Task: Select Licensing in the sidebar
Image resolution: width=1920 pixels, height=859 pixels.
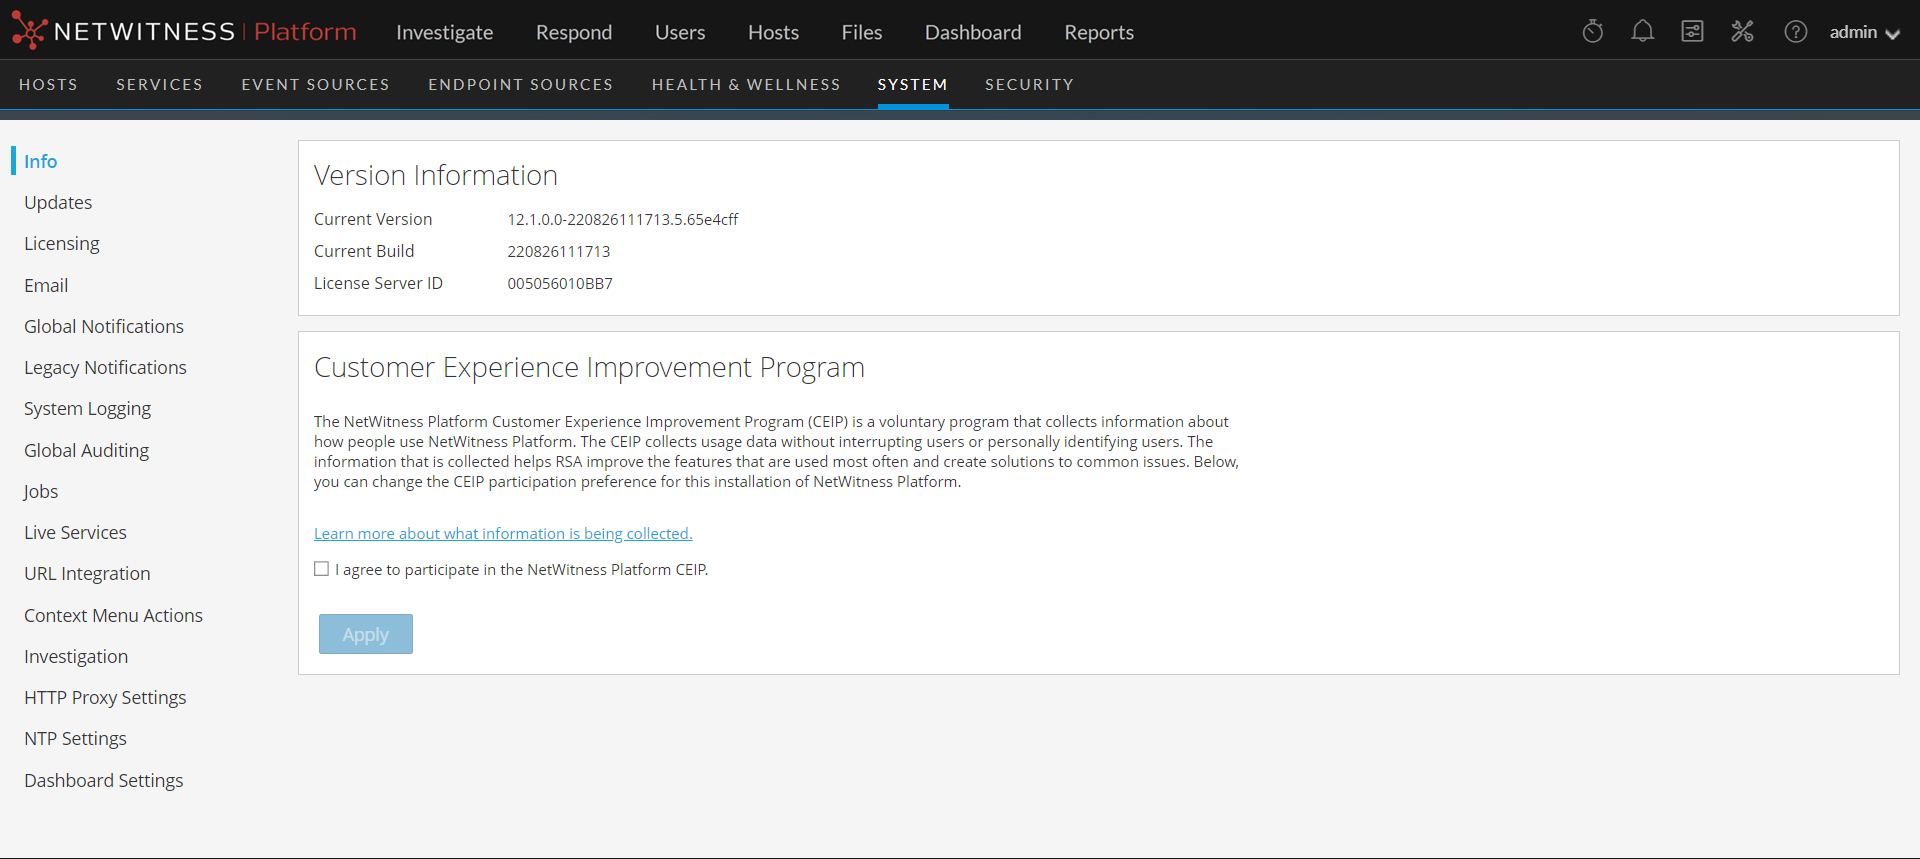Action: point(62,244)
